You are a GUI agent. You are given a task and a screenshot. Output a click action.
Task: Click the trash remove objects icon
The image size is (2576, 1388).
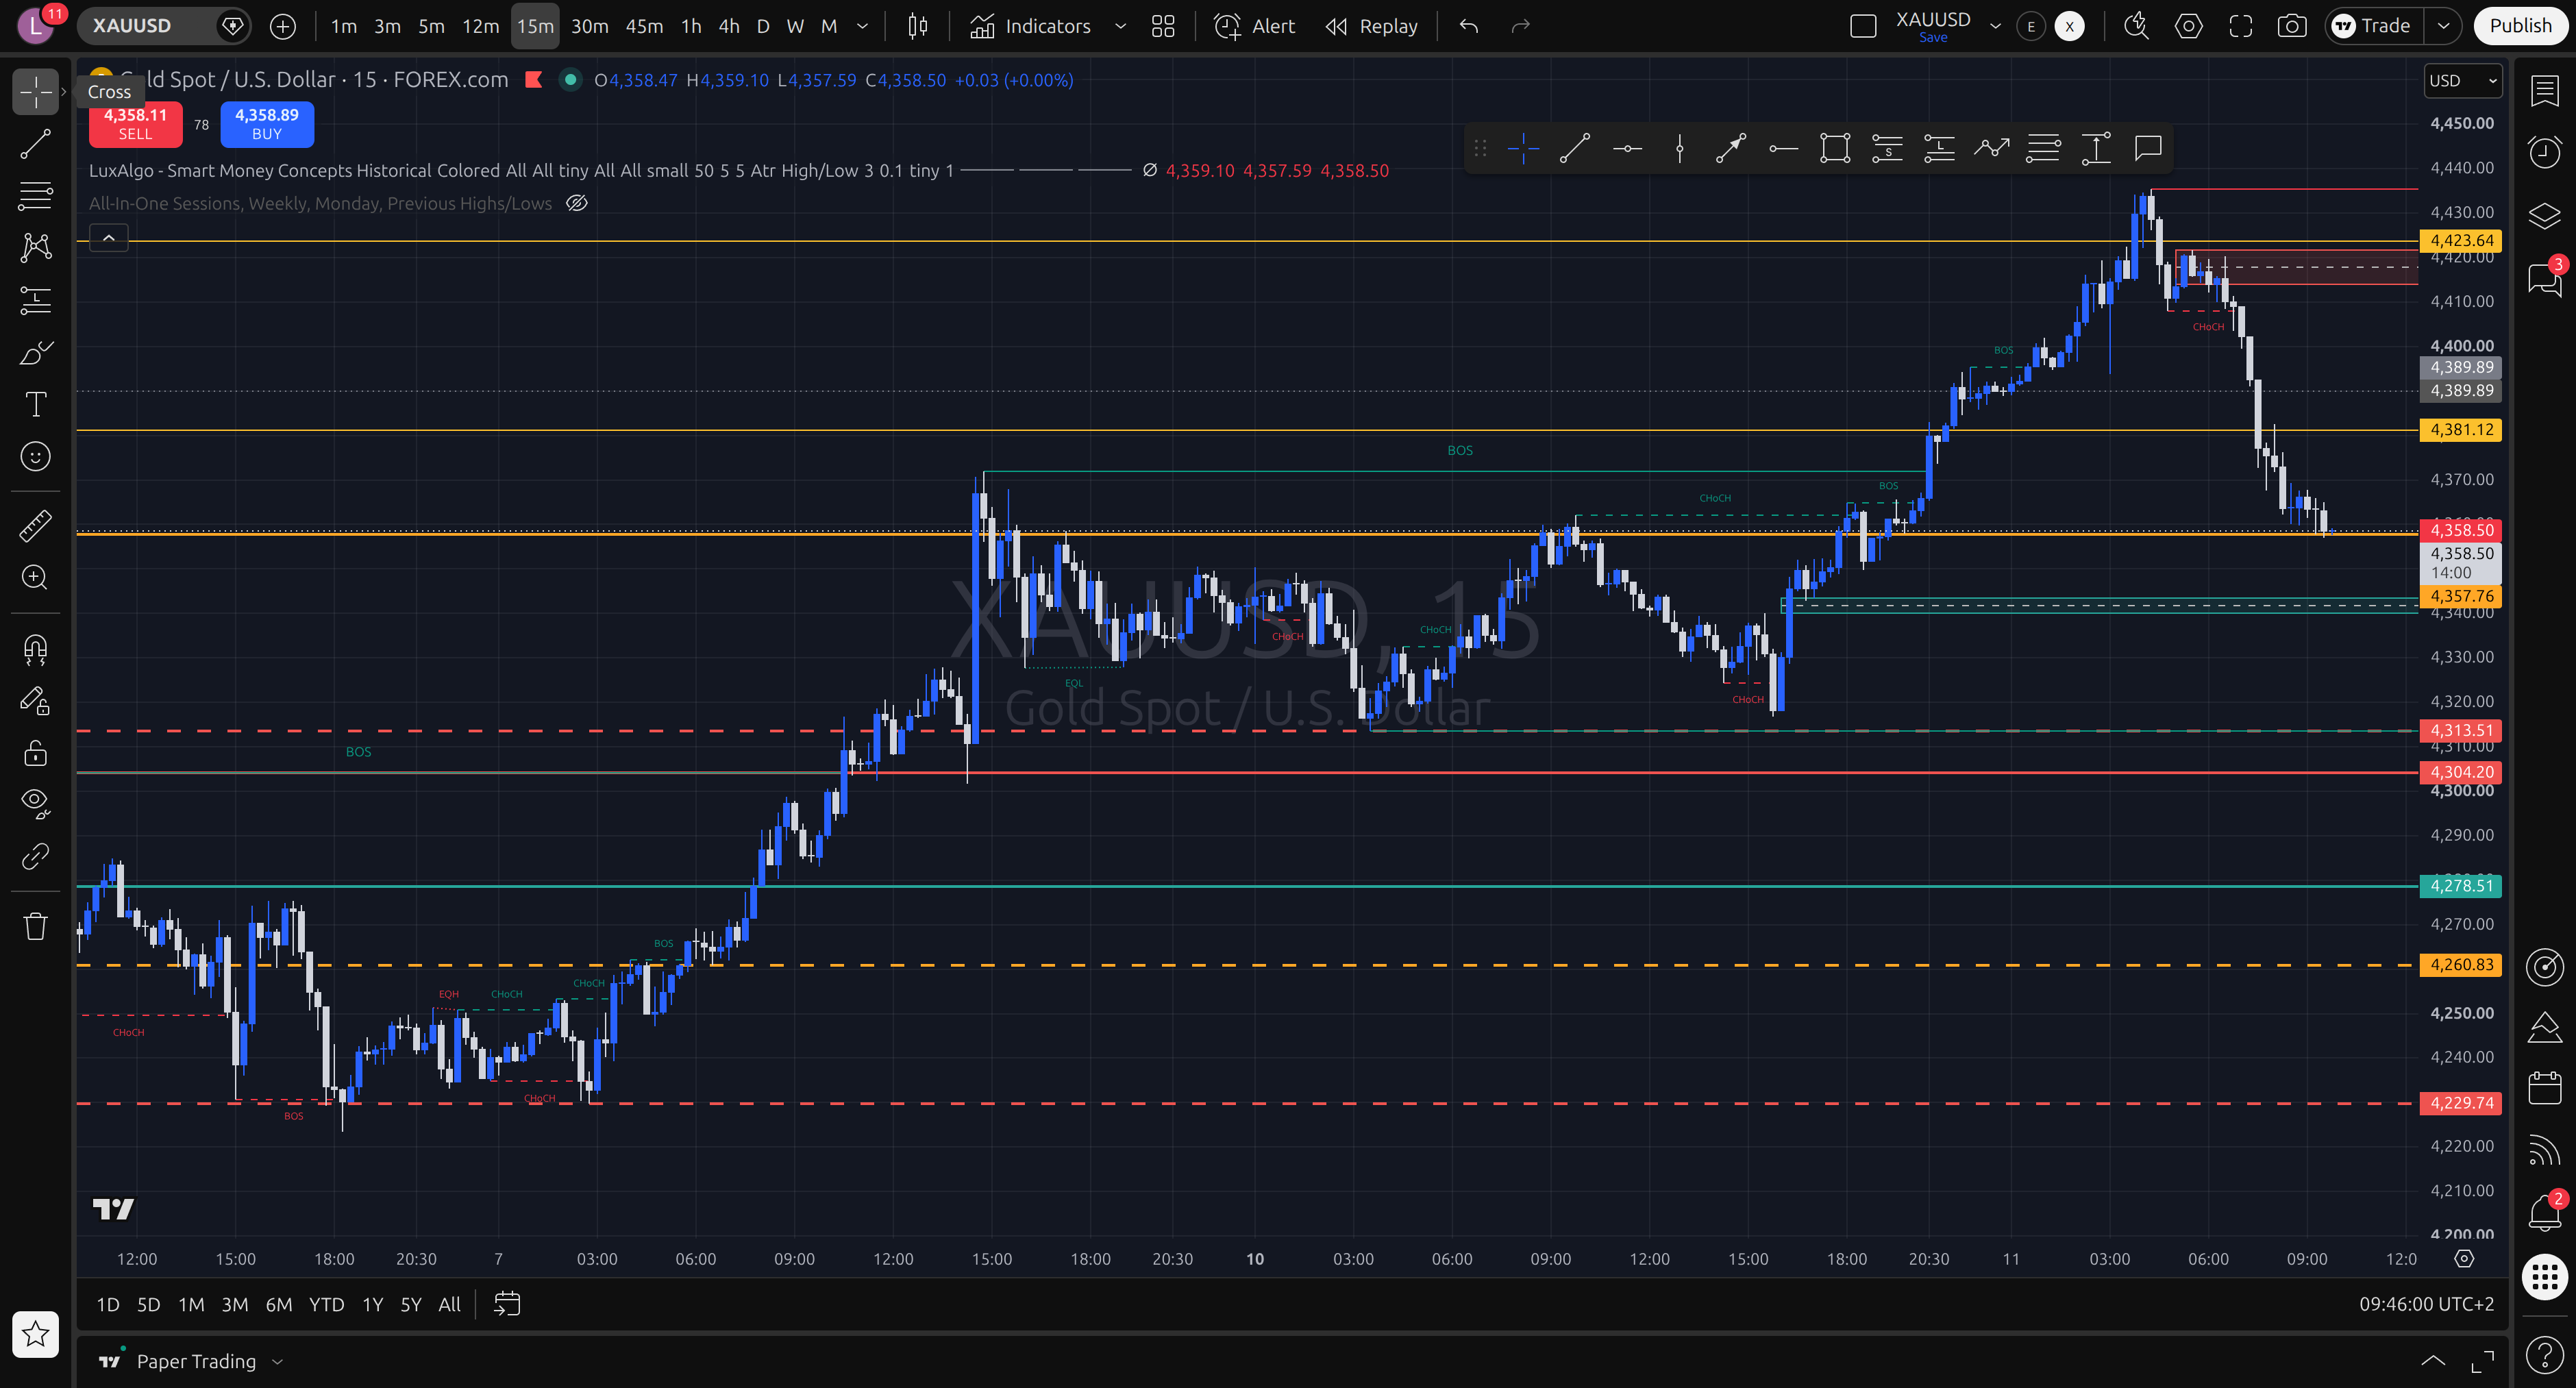click(36, 926)
